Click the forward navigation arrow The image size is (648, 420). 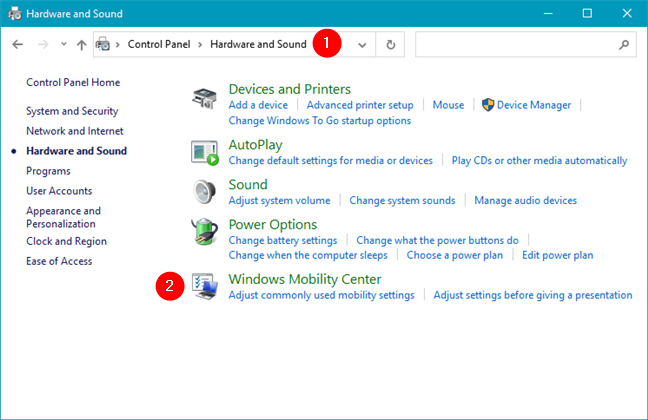(43, 44)
